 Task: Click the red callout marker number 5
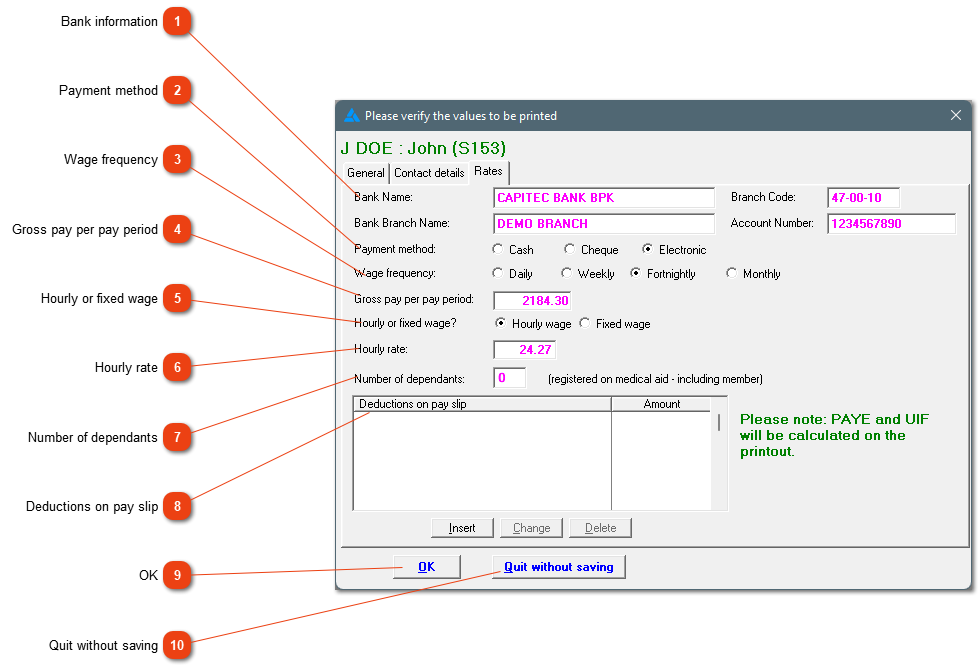(x=178, y=299)
